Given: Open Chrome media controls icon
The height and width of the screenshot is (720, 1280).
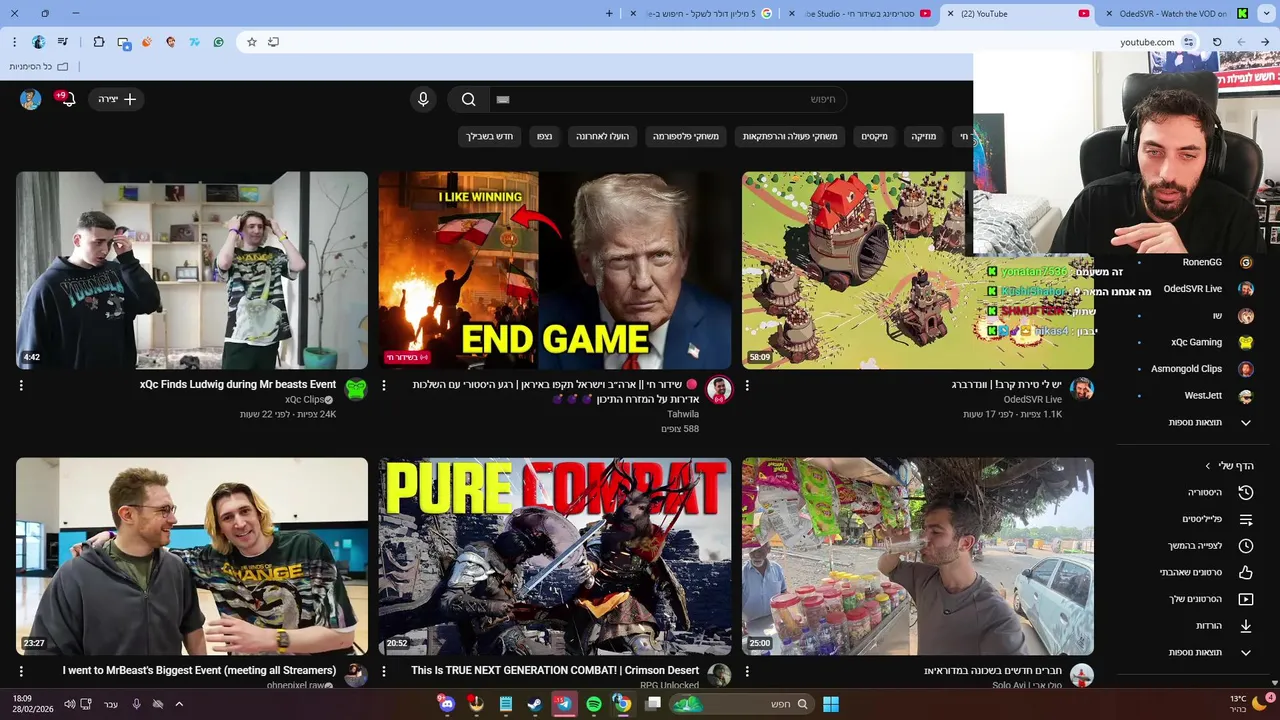Looking at the screenshot, I should pos(63,42).
